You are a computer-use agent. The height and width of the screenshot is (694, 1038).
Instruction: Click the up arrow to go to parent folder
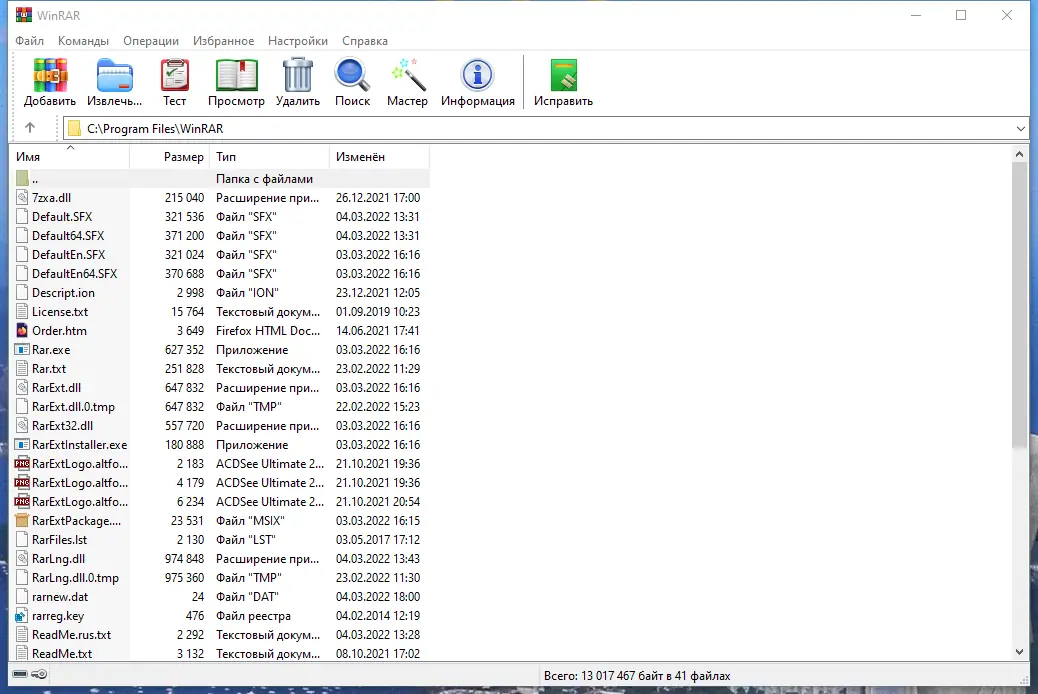pos(30,128)
